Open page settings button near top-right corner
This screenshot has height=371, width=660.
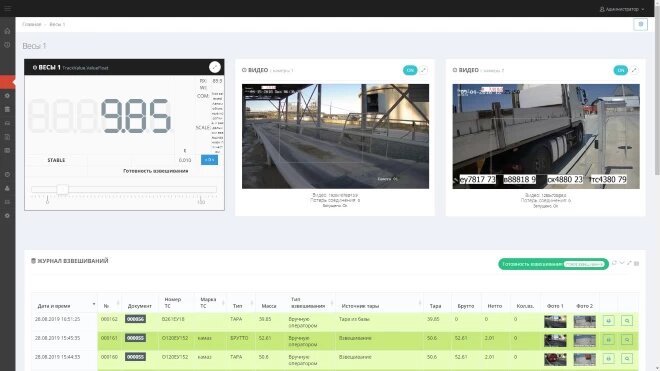coord(640,24)
